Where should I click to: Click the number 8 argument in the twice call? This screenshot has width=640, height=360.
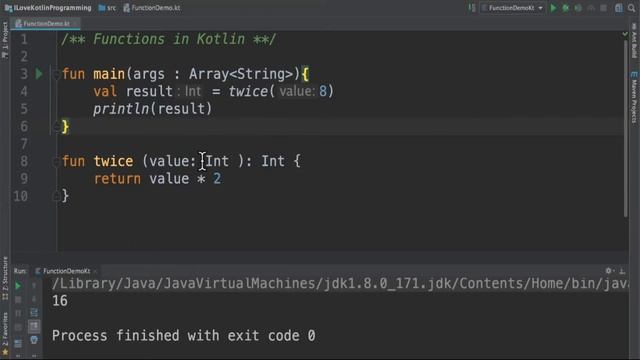[x=323, y=91]
